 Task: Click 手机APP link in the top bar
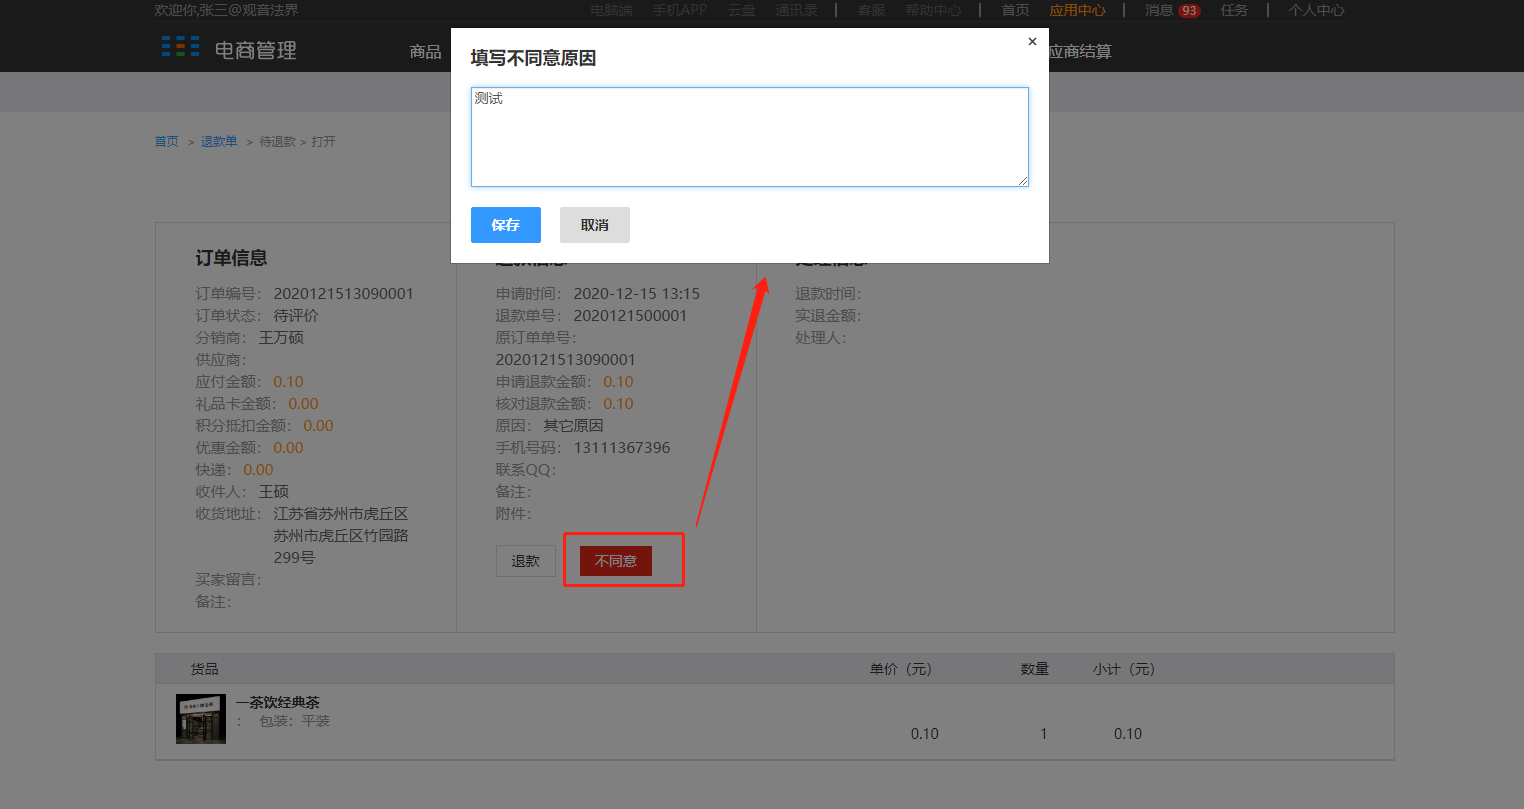tap(680, 10)
